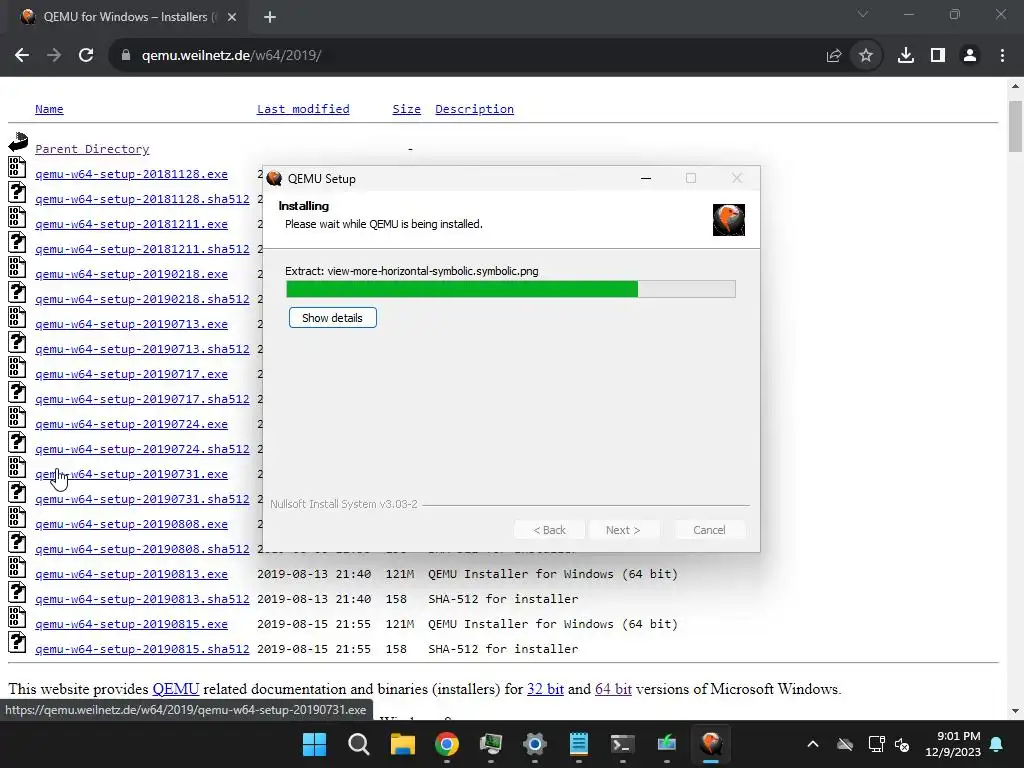Viewport: 1024px width, 768px height.
Task: Click the installation progress bar
Action: pyautogui.click(x=511, y=289)
